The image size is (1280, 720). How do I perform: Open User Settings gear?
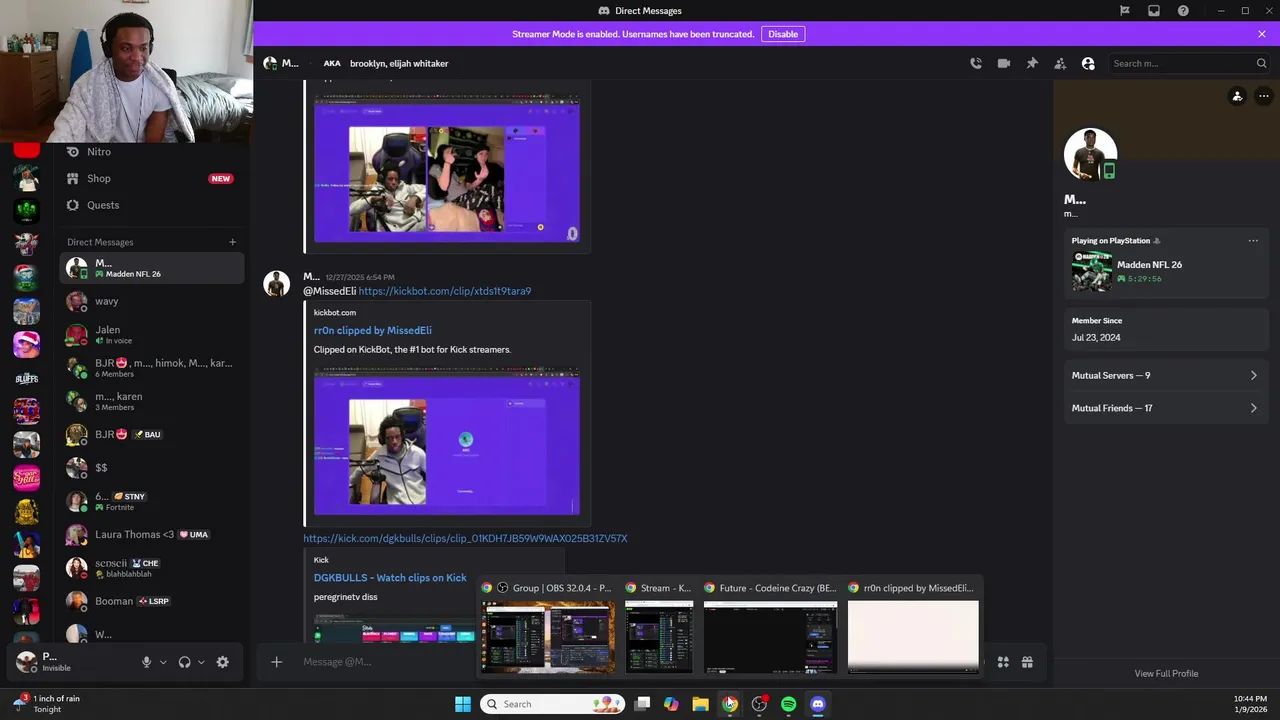(222, 662)
